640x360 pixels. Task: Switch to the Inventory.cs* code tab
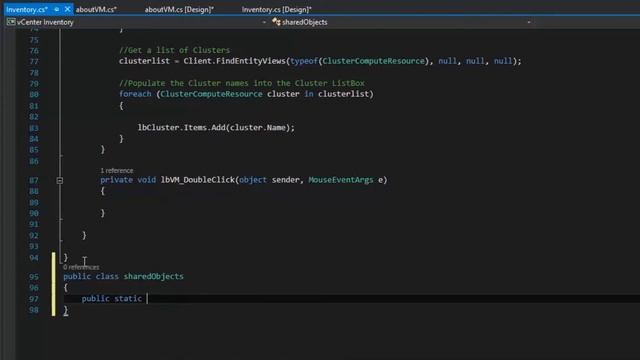pos(27,9)
